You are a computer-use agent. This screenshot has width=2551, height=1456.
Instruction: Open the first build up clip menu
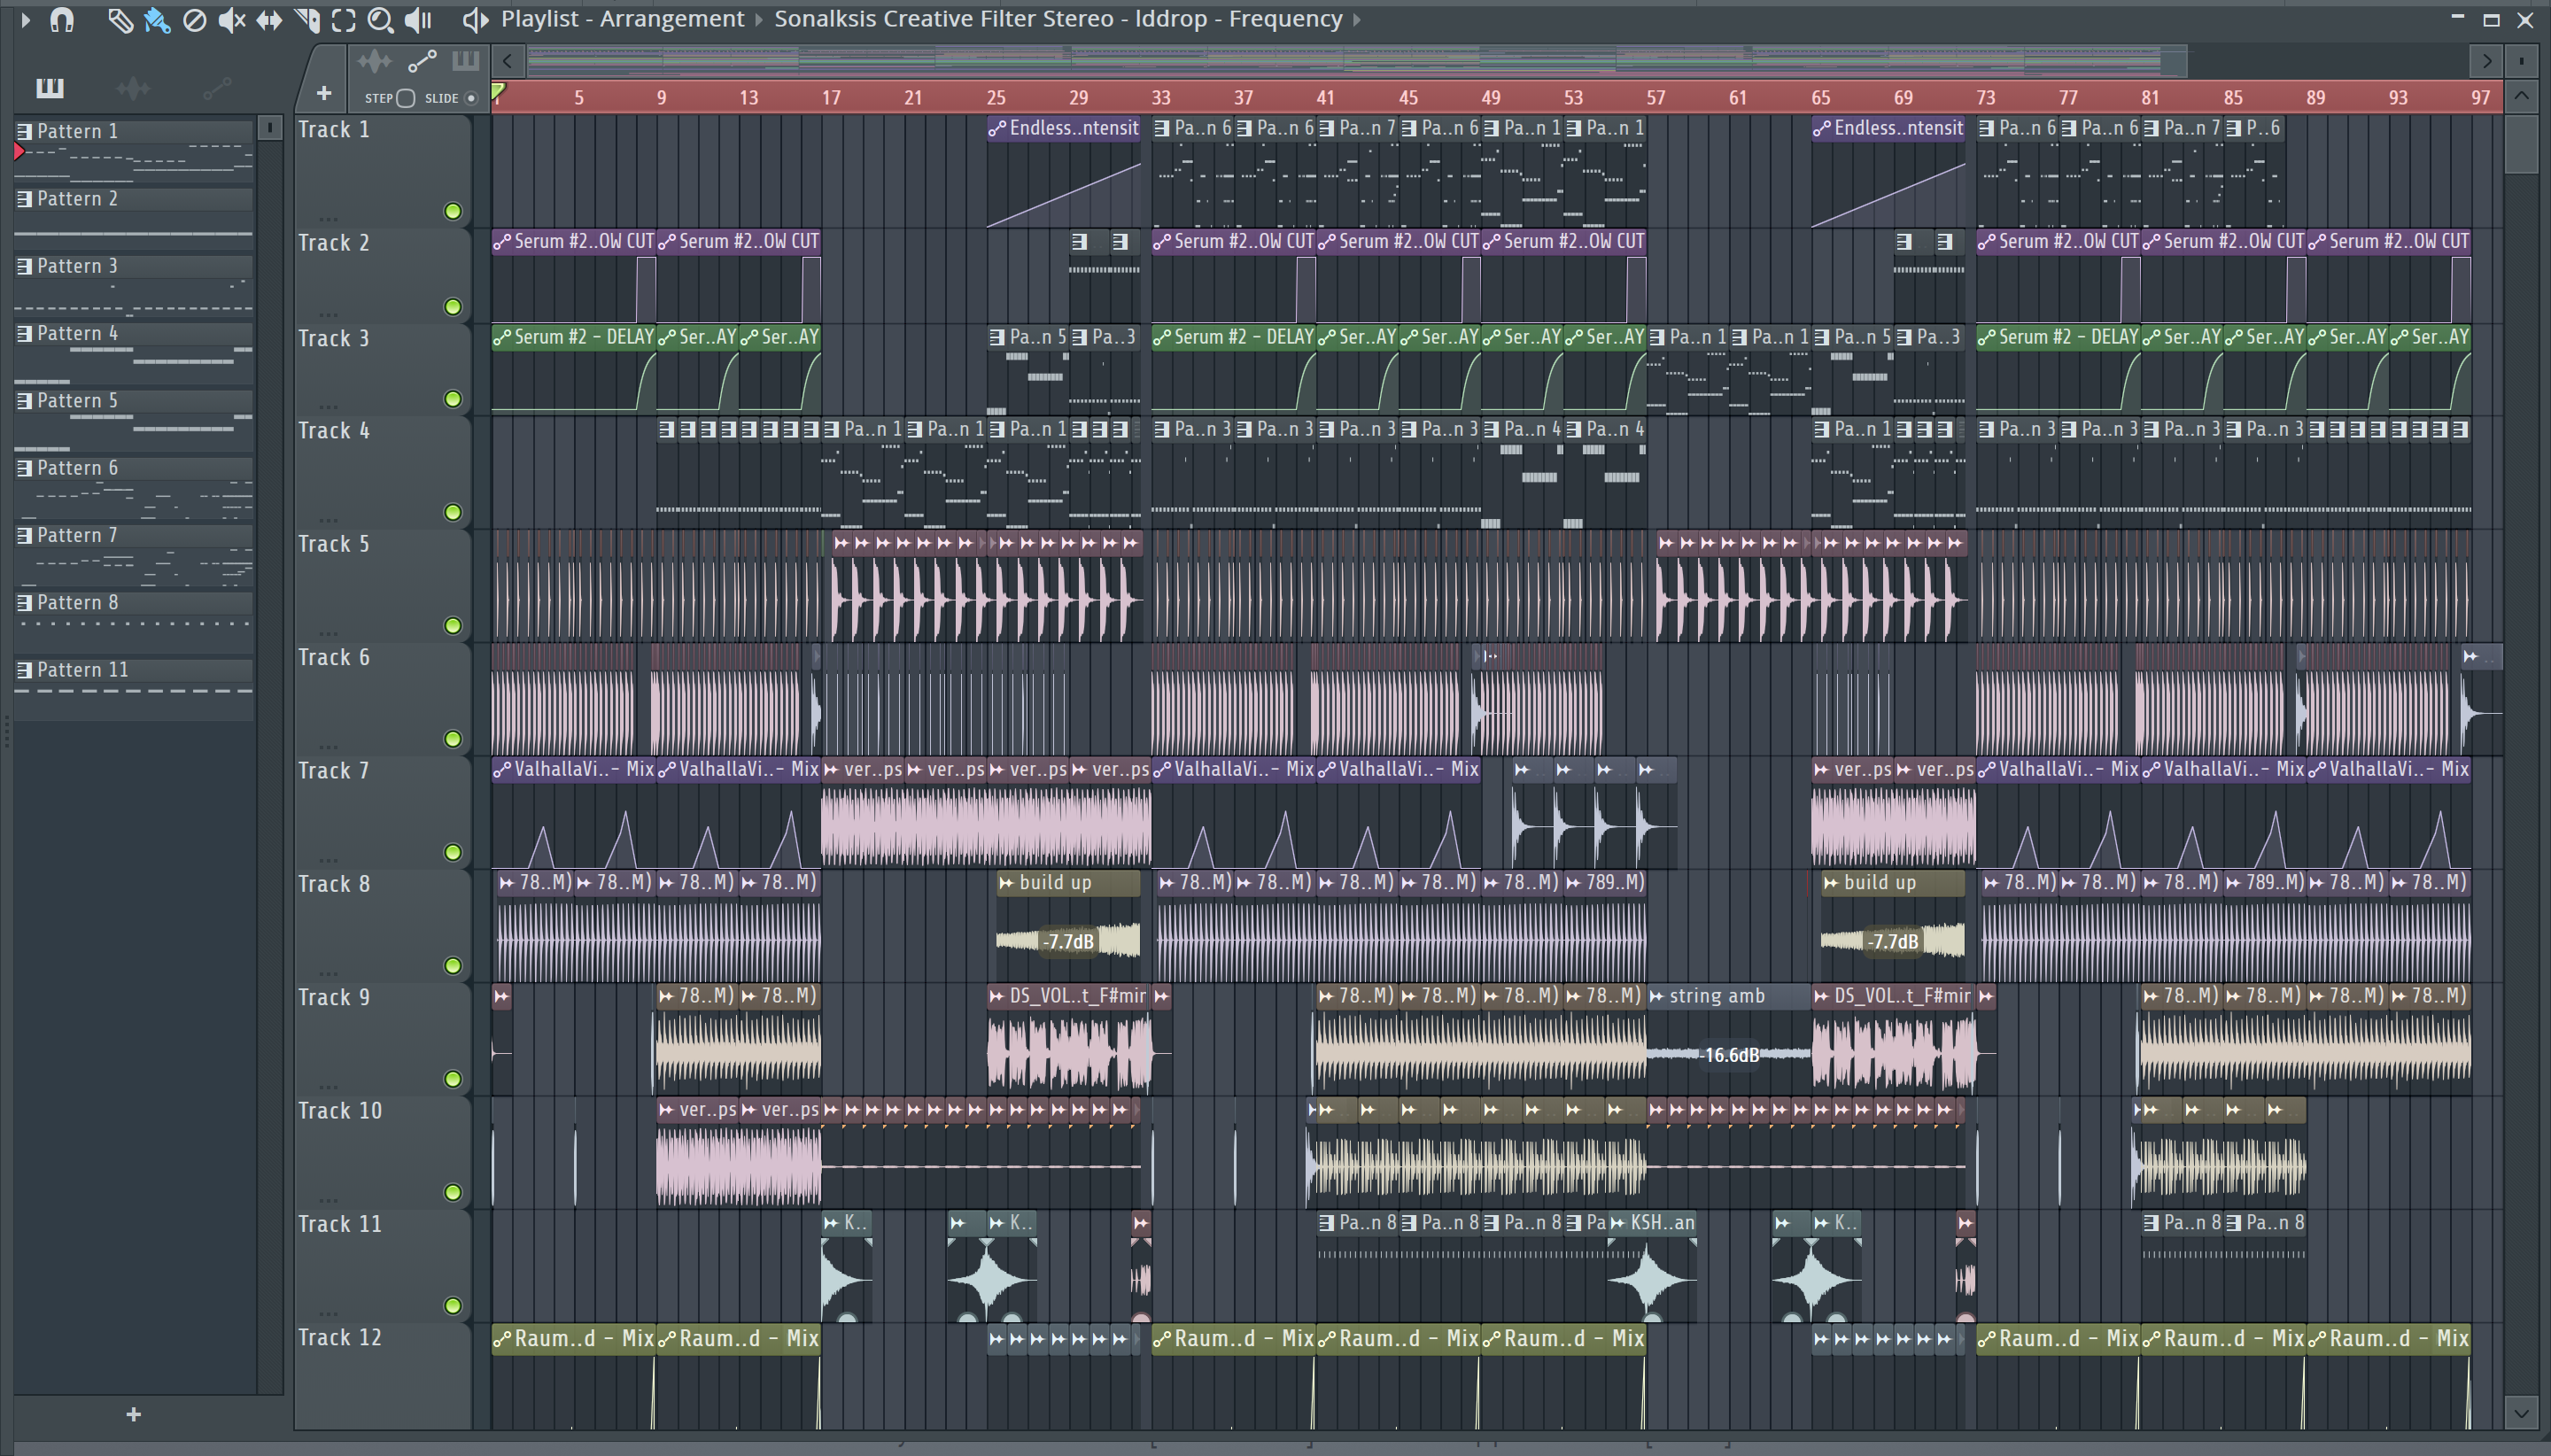pyautogui.click(x=1007, y=883)
